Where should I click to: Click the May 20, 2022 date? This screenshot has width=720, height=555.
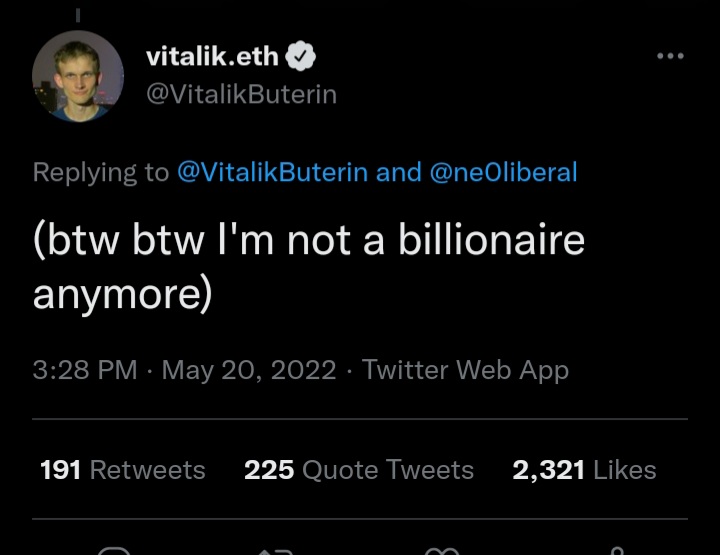[248, 370]
